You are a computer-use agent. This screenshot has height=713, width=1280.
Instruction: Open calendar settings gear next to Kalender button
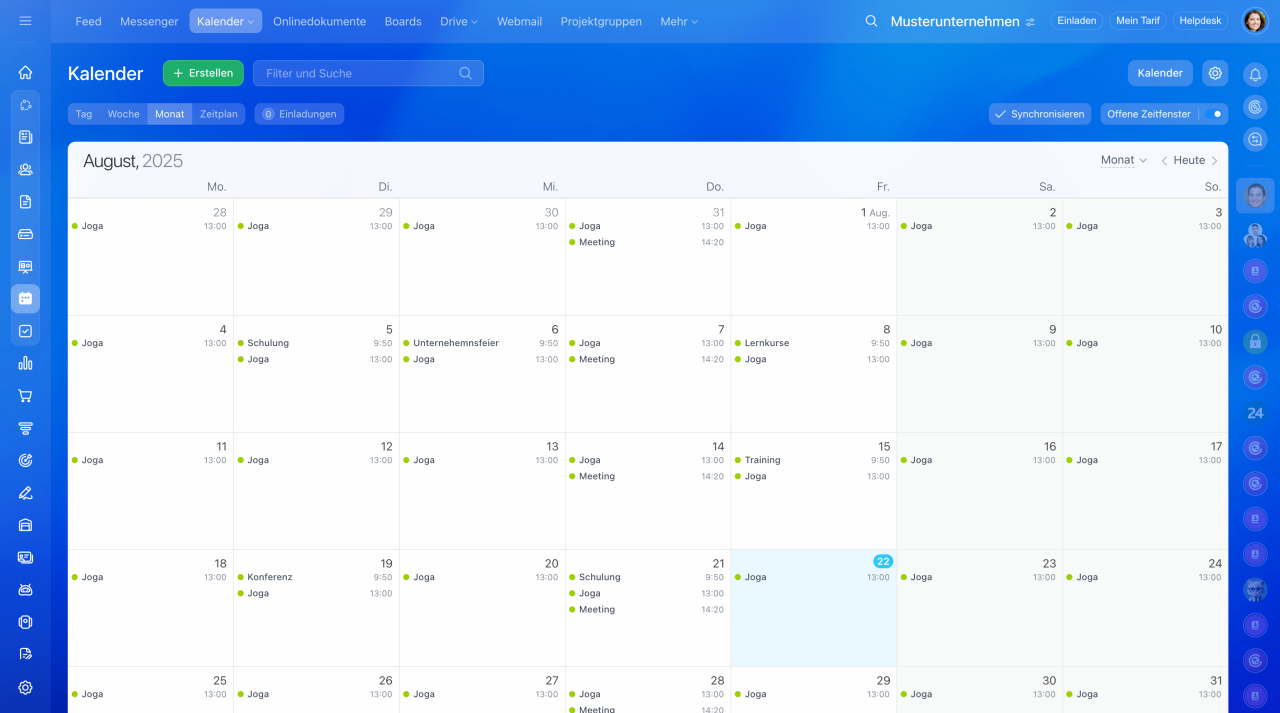(x=1215, y=73)
